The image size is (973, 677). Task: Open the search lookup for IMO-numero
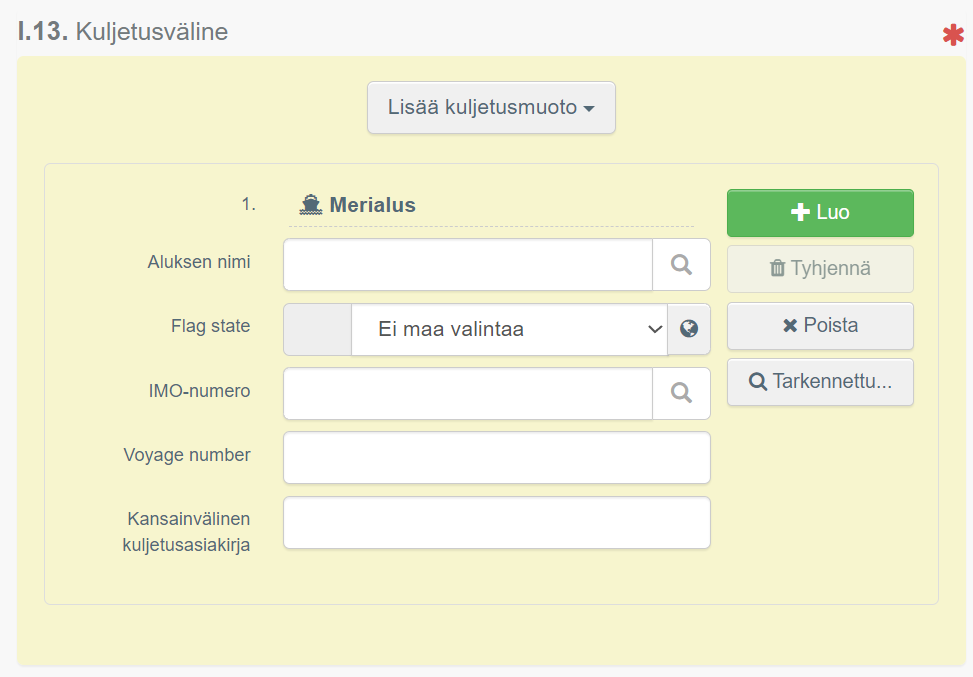pyautogui.click(x=682, y=392)
